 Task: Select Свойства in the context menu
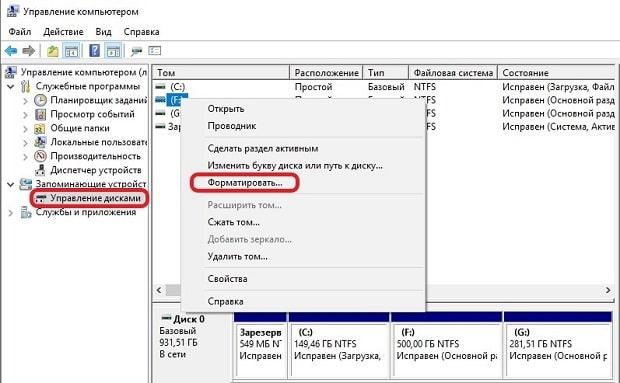click(227, 279)
